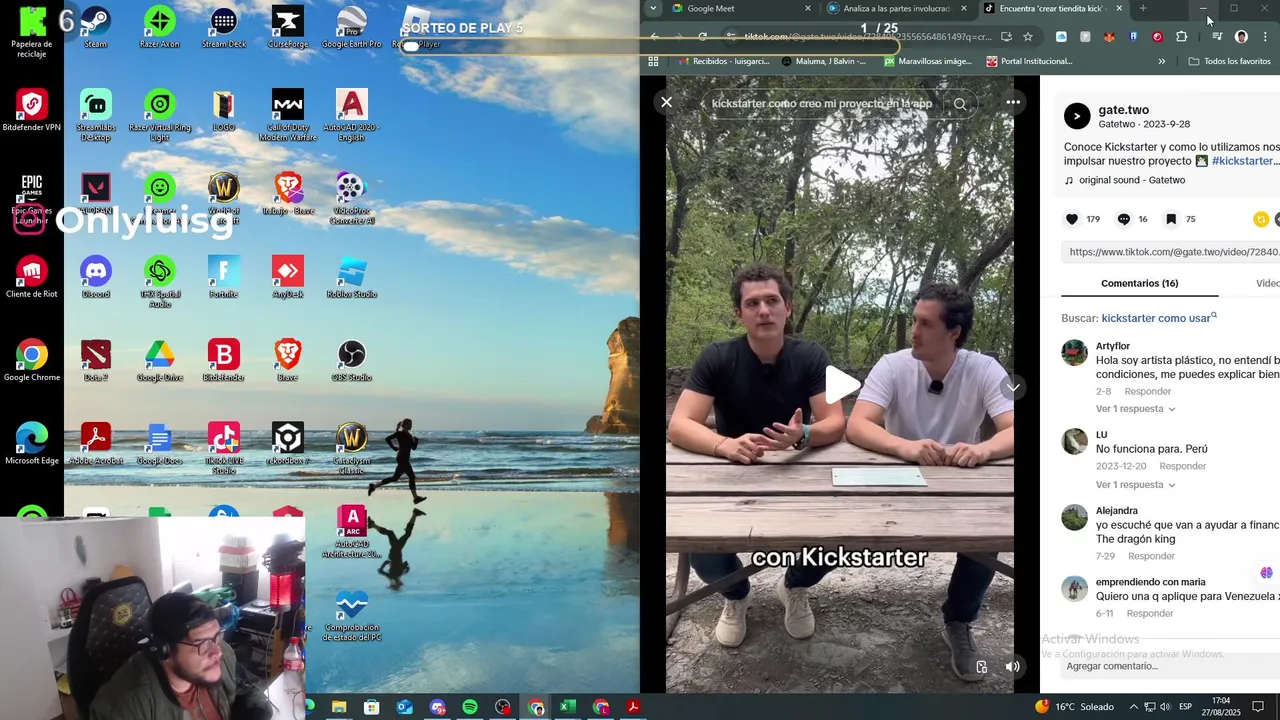Open the Google Earth Pro desktop icon
The image size is (1280, 720).
(351, 27)
